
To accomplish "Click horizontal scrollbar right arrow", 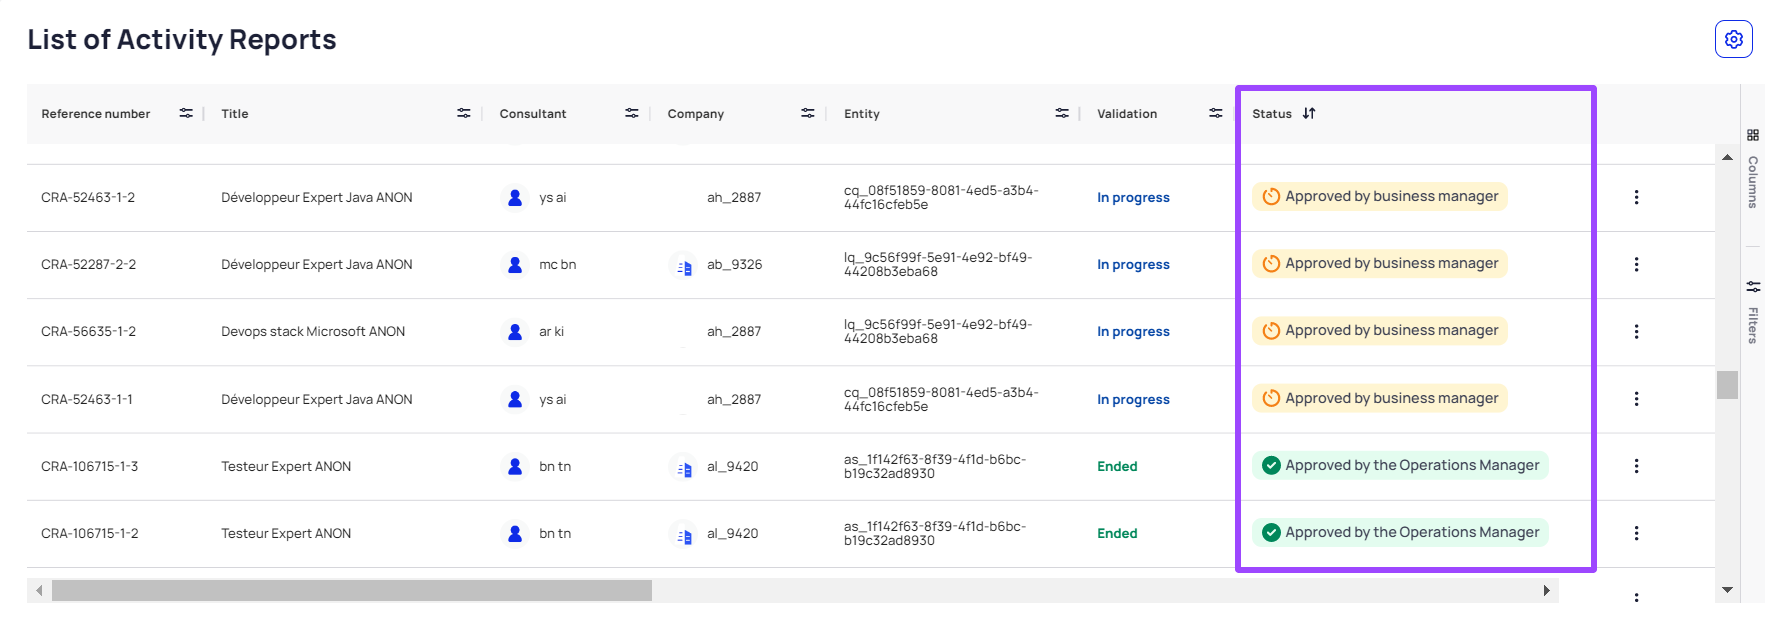I will tap(1547, 591).
